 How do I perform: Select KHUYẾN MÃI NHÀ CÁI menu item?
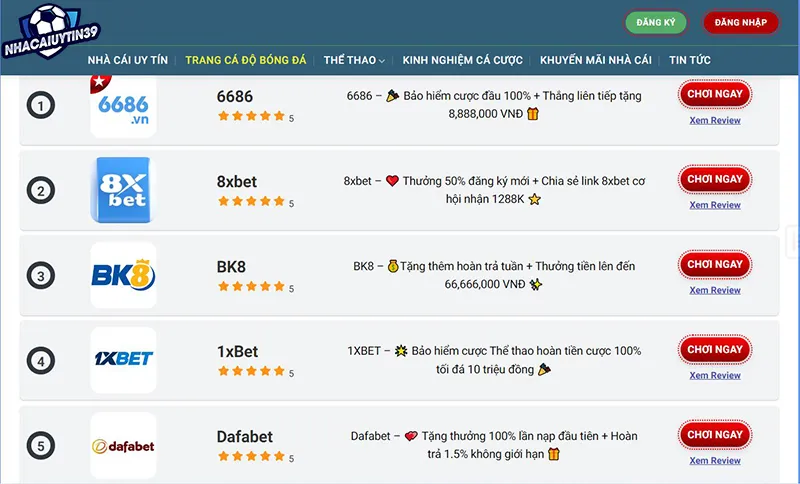595,60
